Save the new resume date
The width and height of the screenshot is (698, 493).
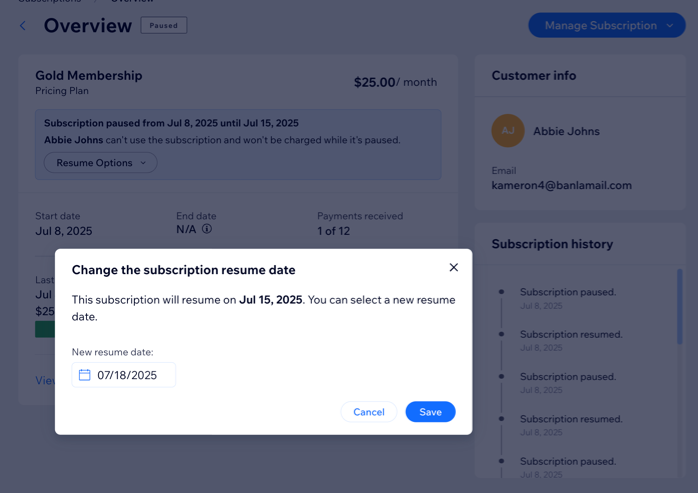click(x=430, y=412)
